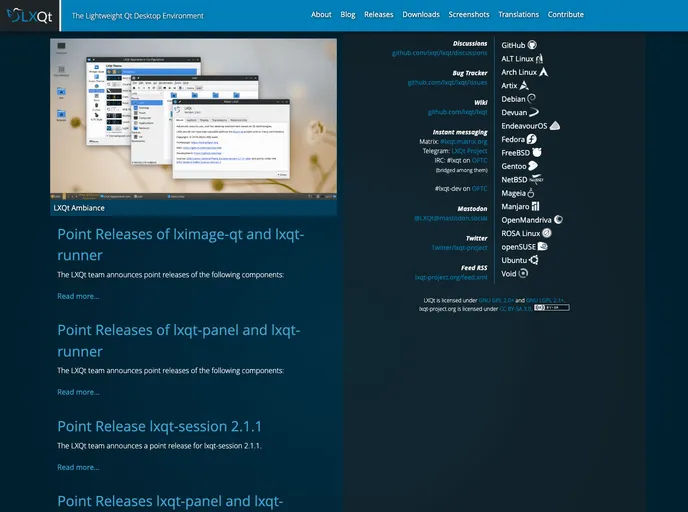Image resolution: width=688 pixels, height=512 pixels.
Task: Click the ROSA Linux logo icon
Action: click(x=546, y=233)
